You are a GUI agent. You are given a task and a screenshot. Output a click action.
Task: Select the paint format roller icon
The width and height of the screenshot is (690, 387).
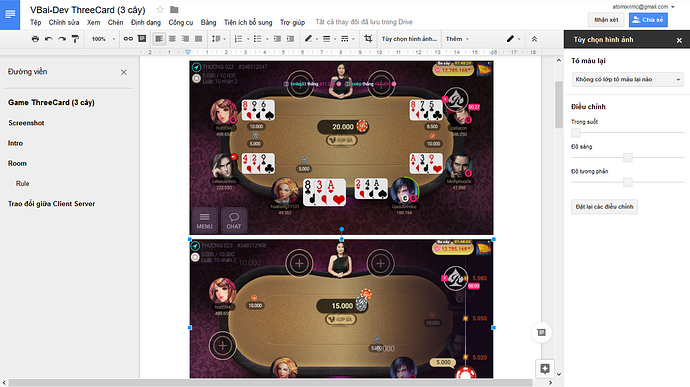pyautogui.click(x=75, y=39)
